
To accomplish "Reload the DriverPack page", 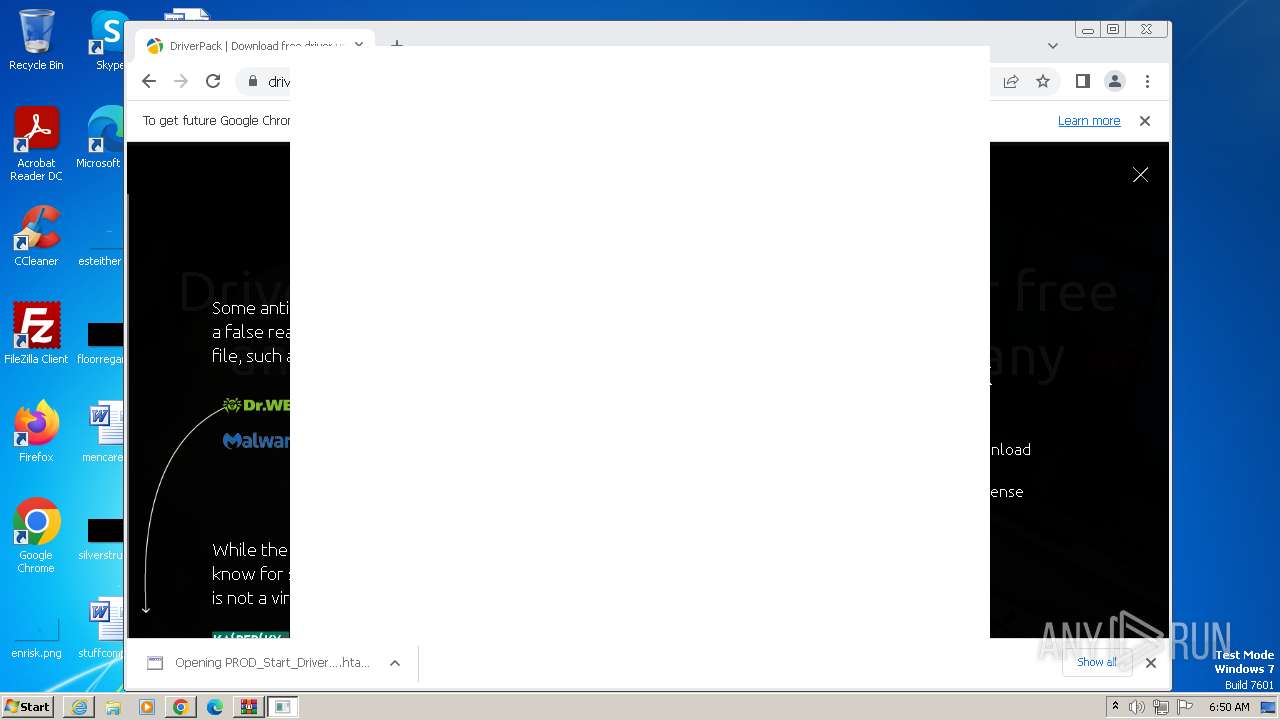I will point(213,82).
